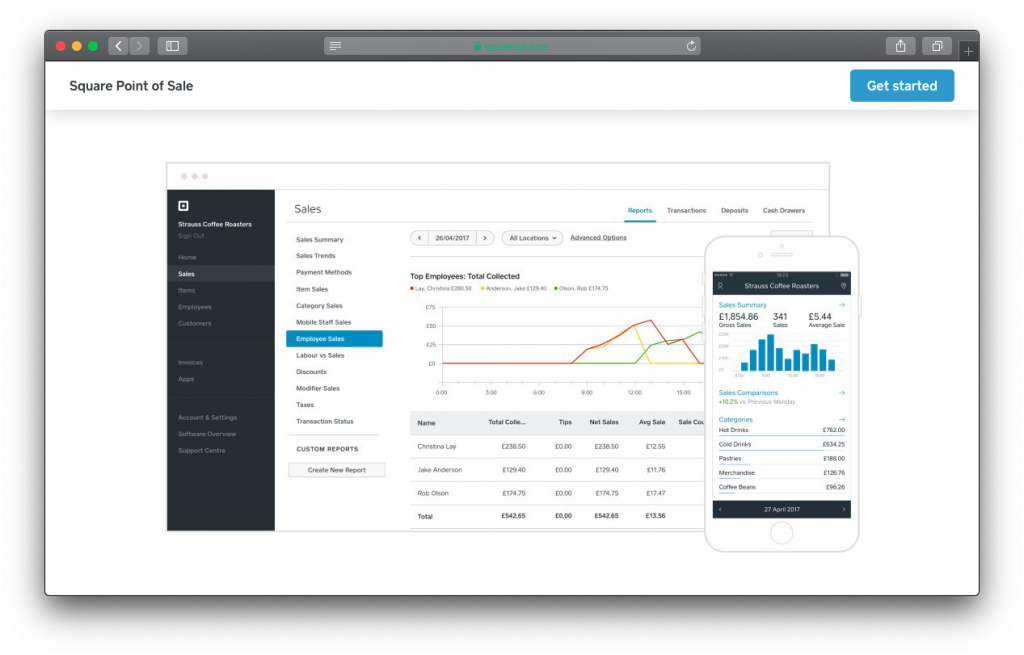This screenshot has height=655, width=1024.
Task: Click the Safari back arrow button
Action: click(118, 46)
